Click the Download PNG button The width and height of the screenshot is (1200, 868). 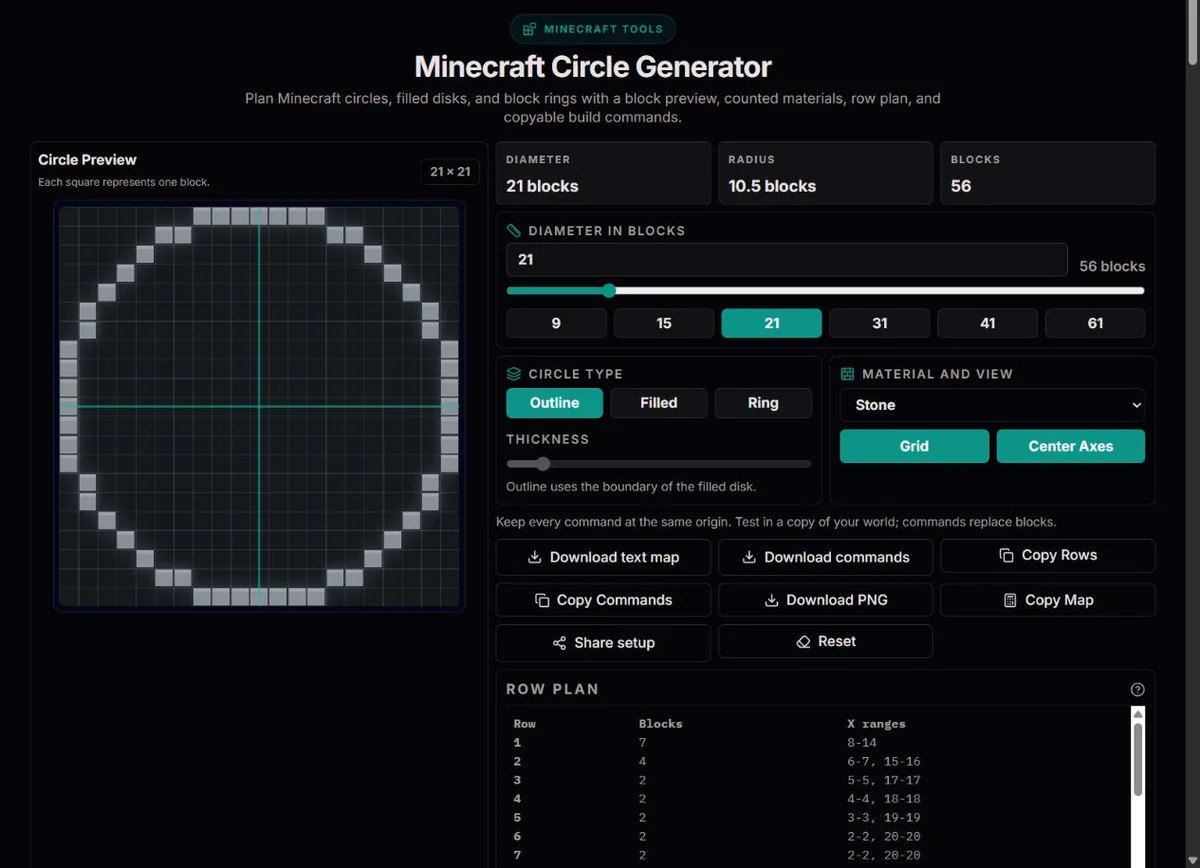[826, 600]
